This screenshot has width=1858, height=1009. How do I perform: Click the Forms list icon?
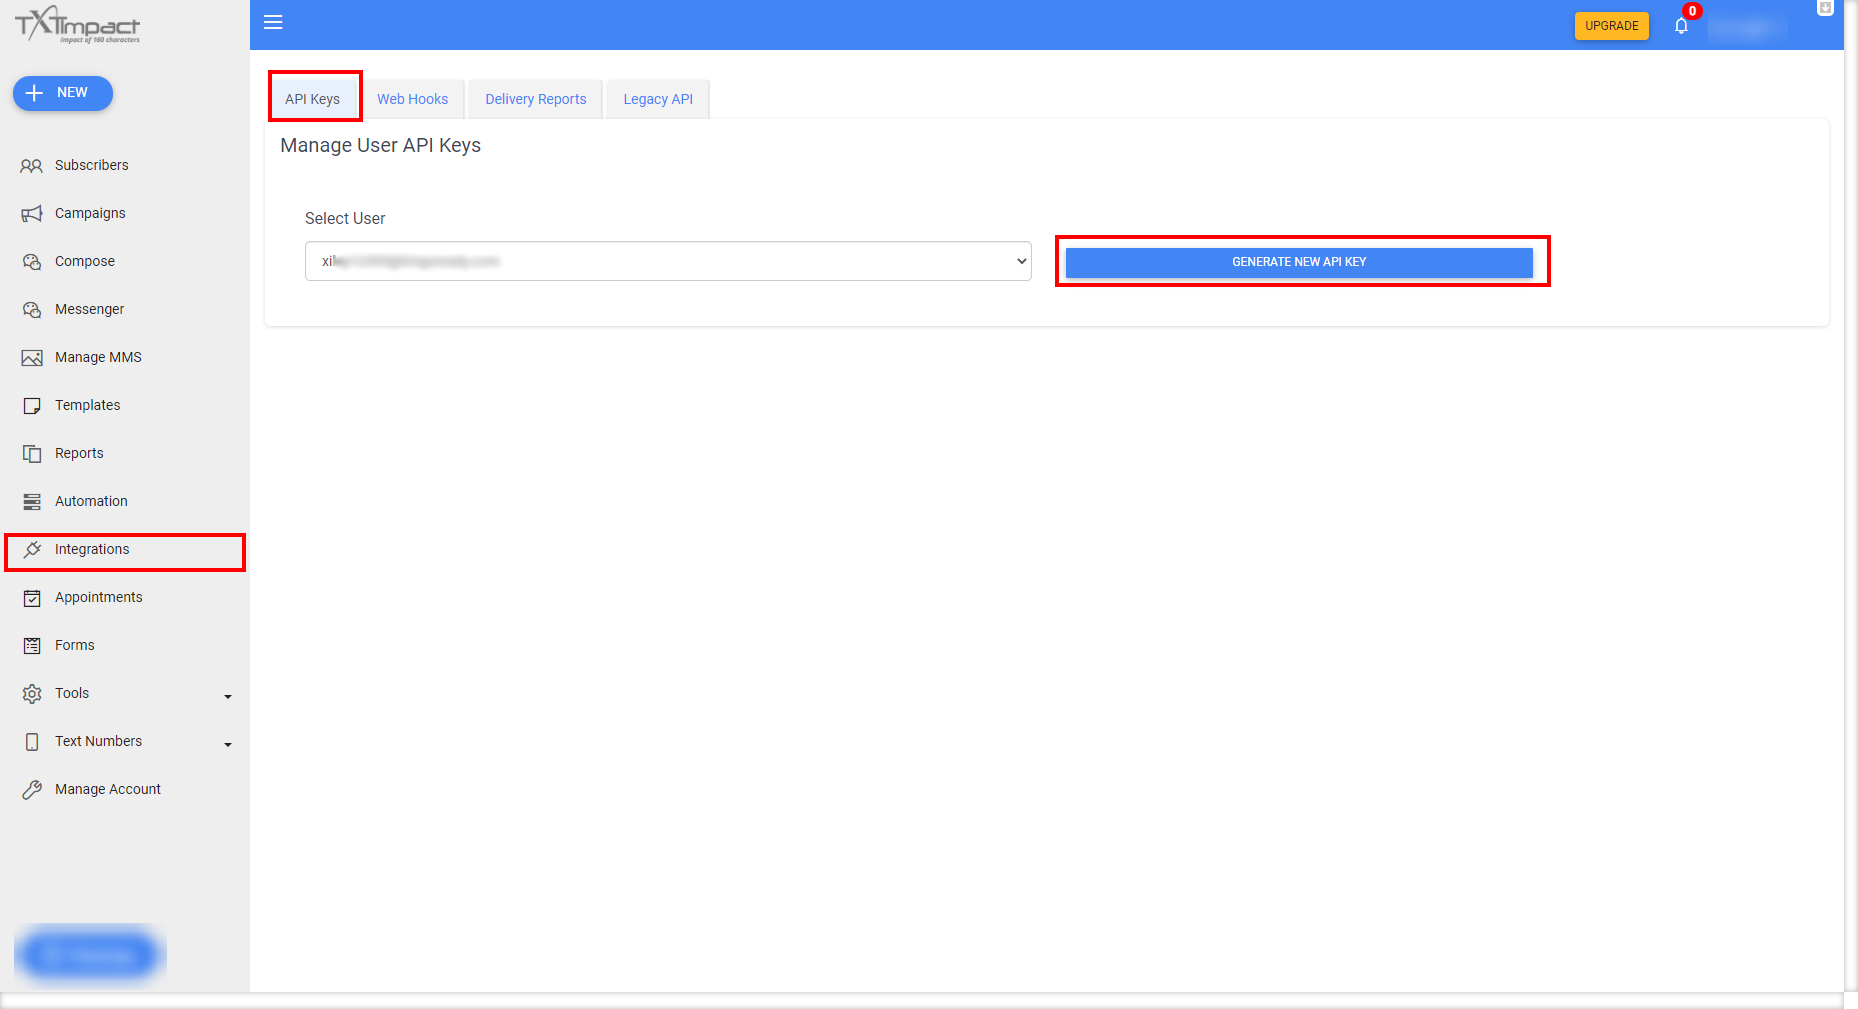tap(32, 646)
